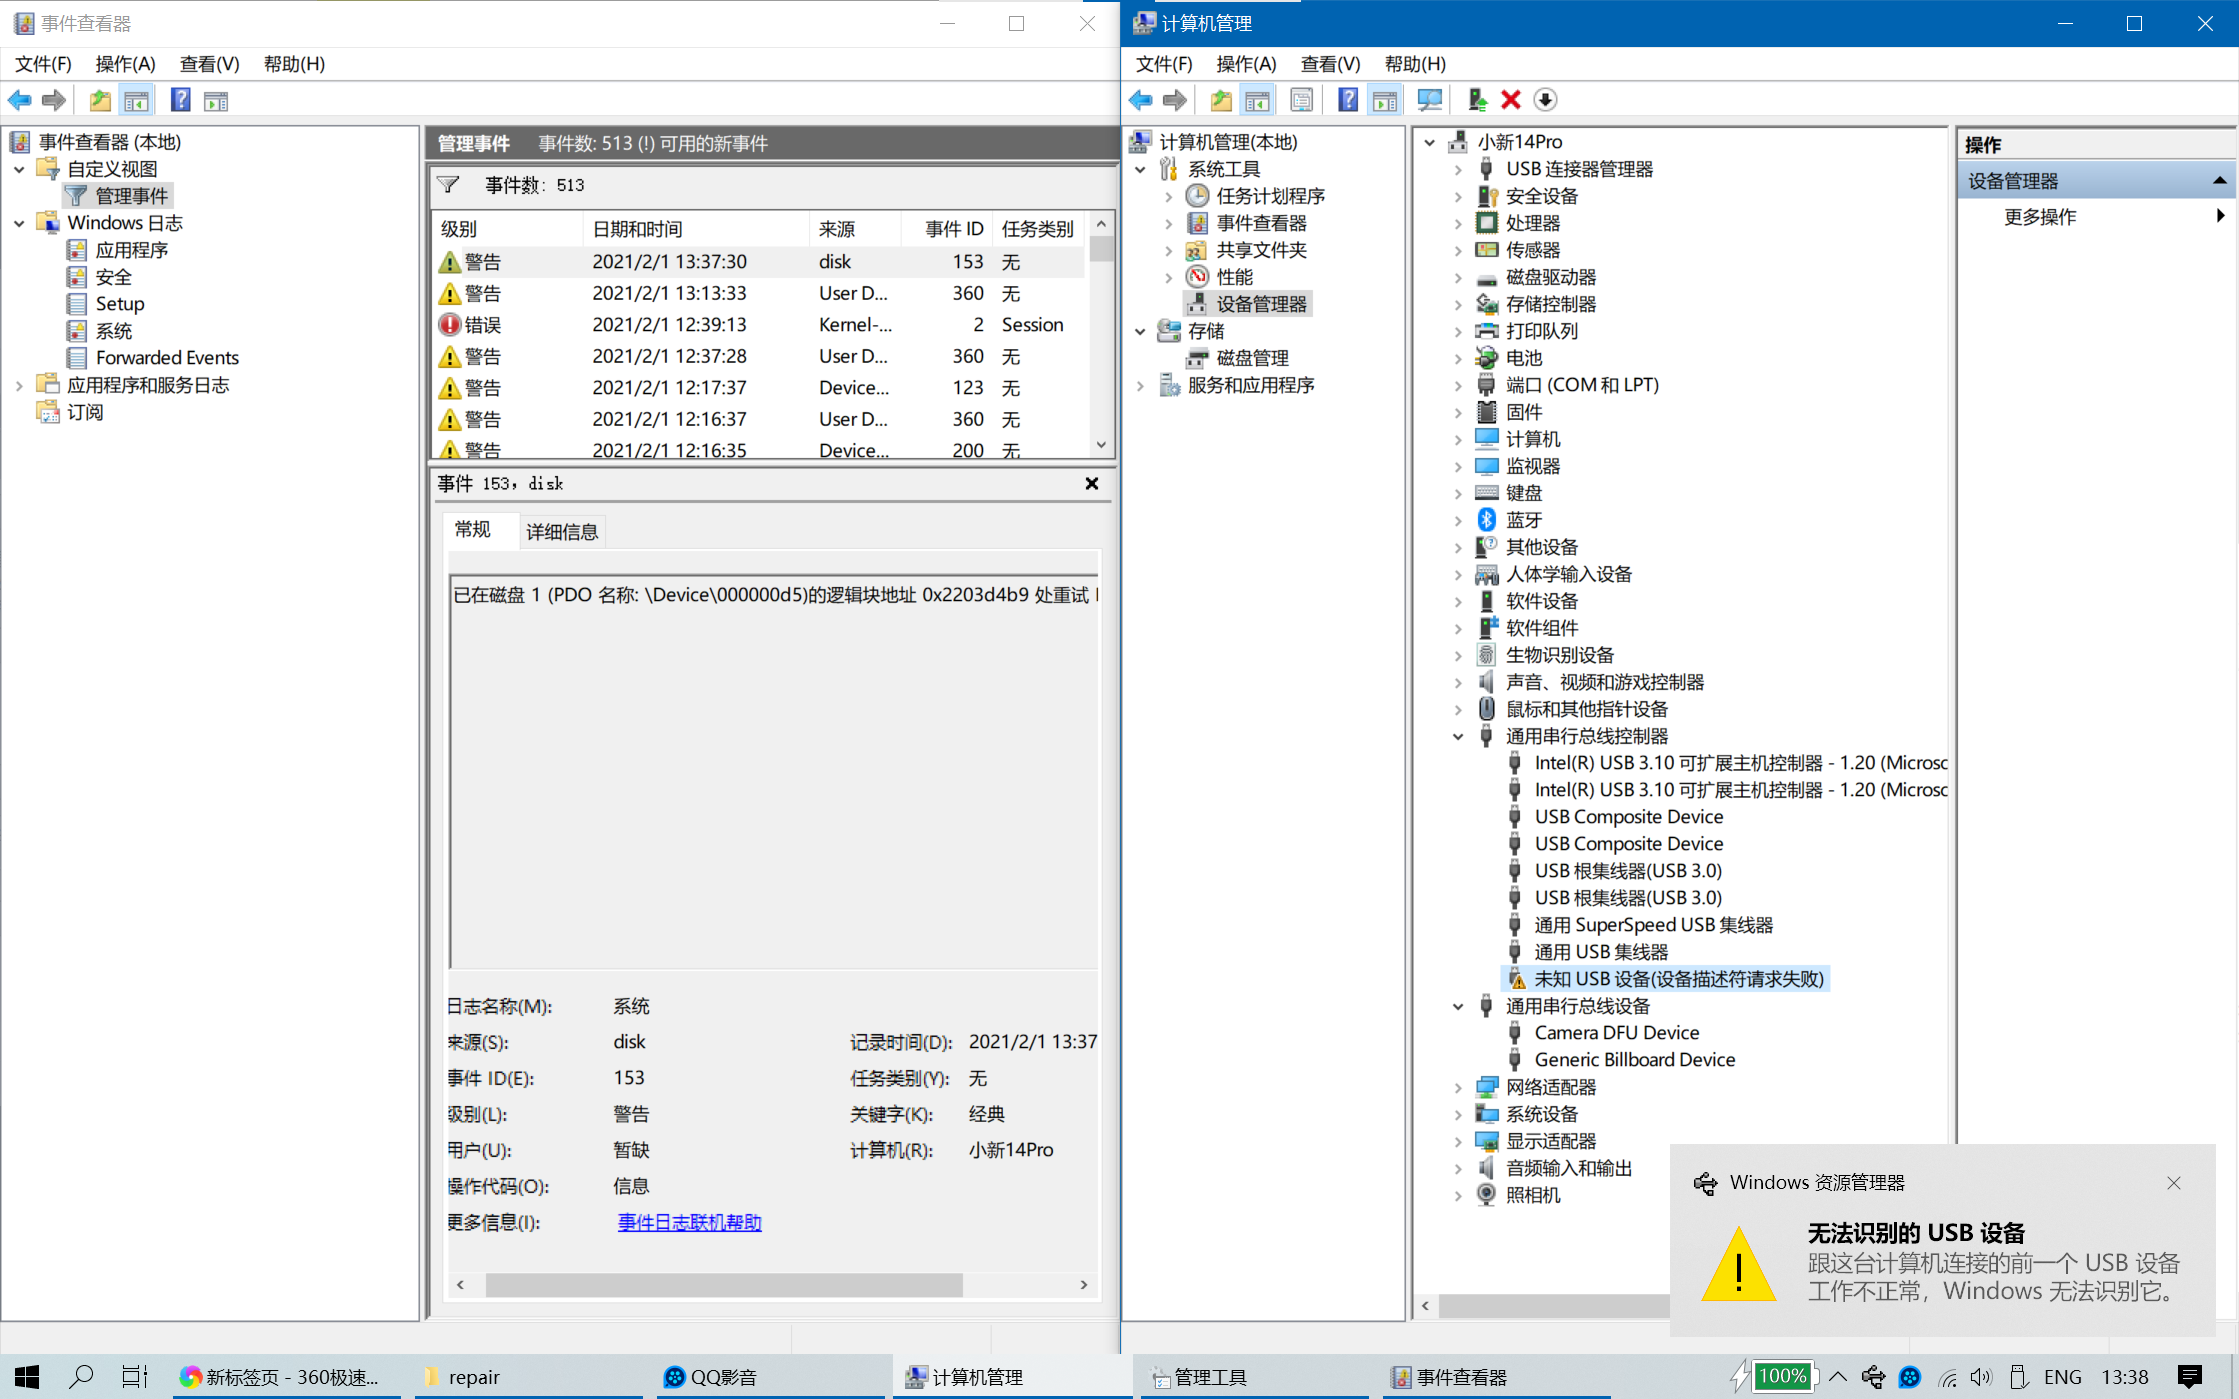Click the Level column header
2239x1399 pixels.
click(508, 229)
